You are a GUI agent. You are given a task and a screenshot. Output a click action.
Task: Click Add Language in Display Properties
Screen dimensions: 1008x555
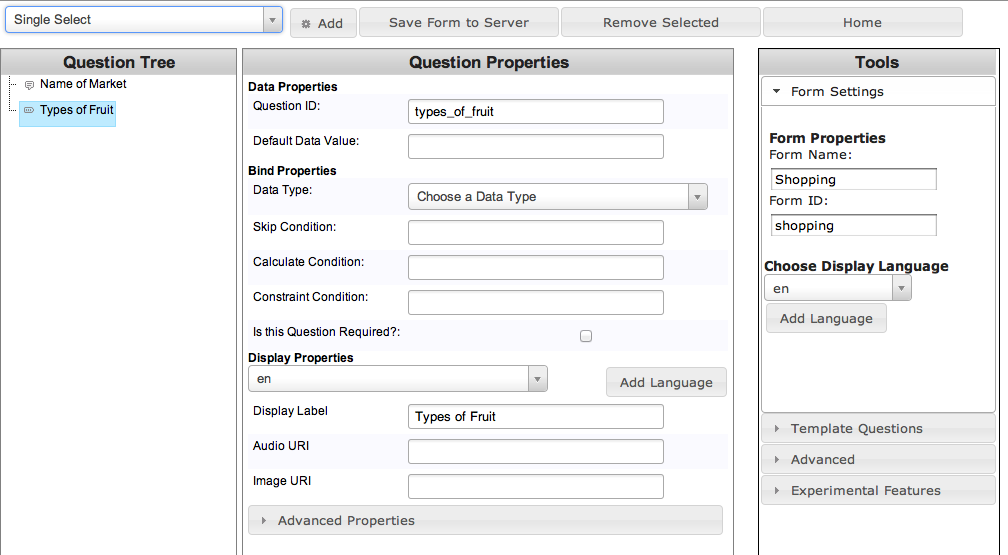666,382
